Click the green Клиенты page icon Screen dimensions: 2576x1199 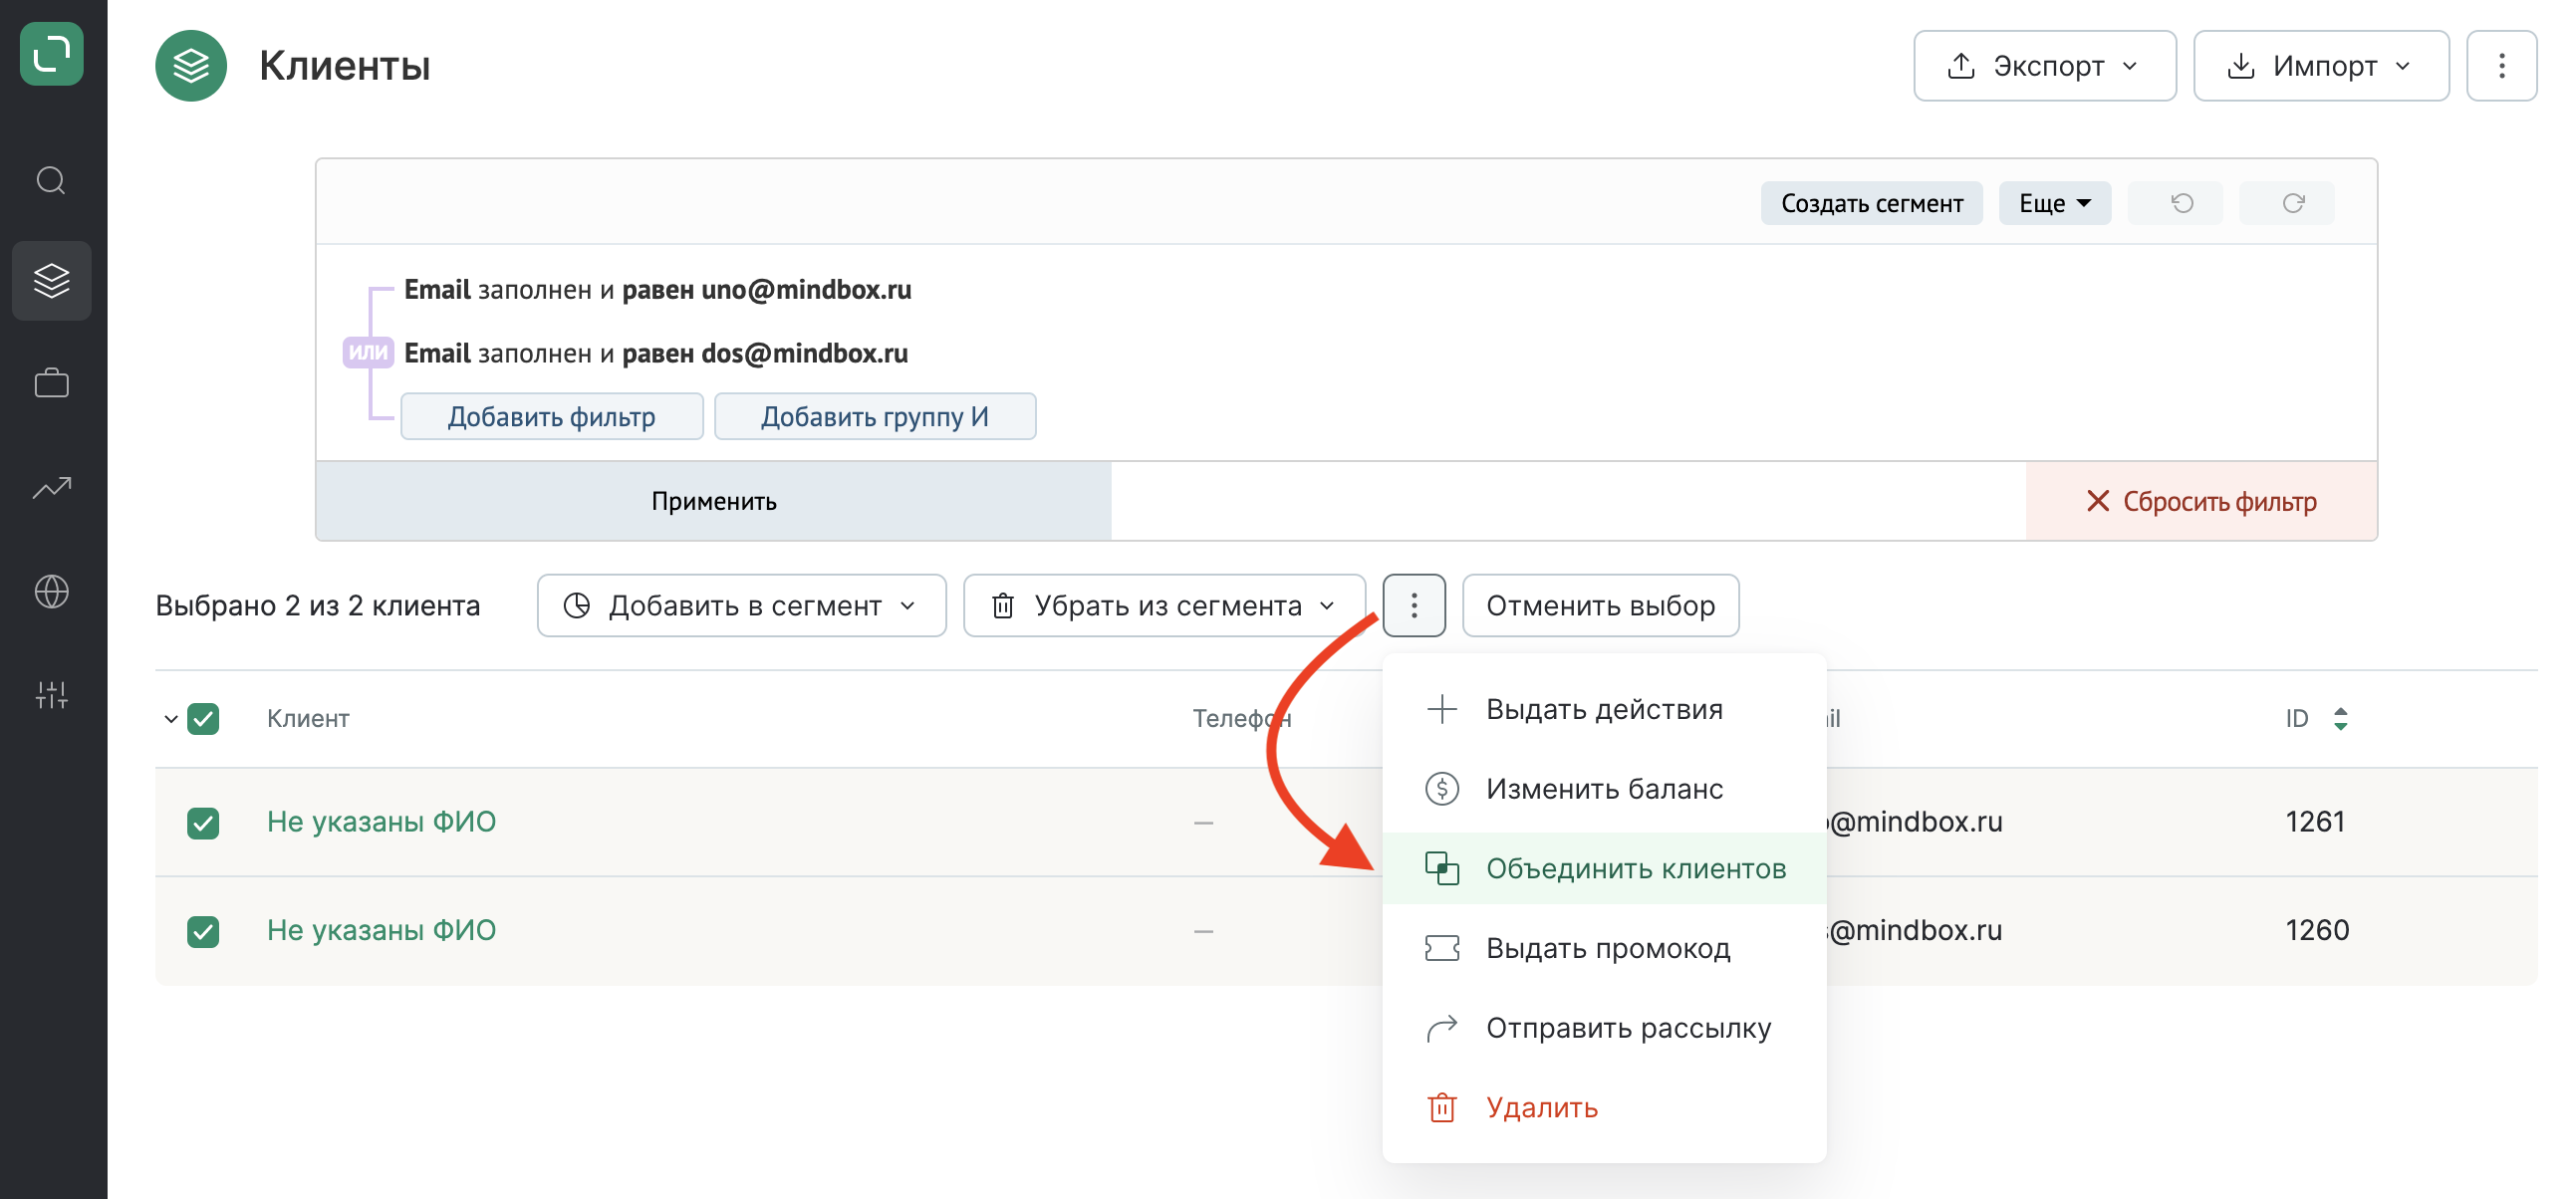click(191, 66)
